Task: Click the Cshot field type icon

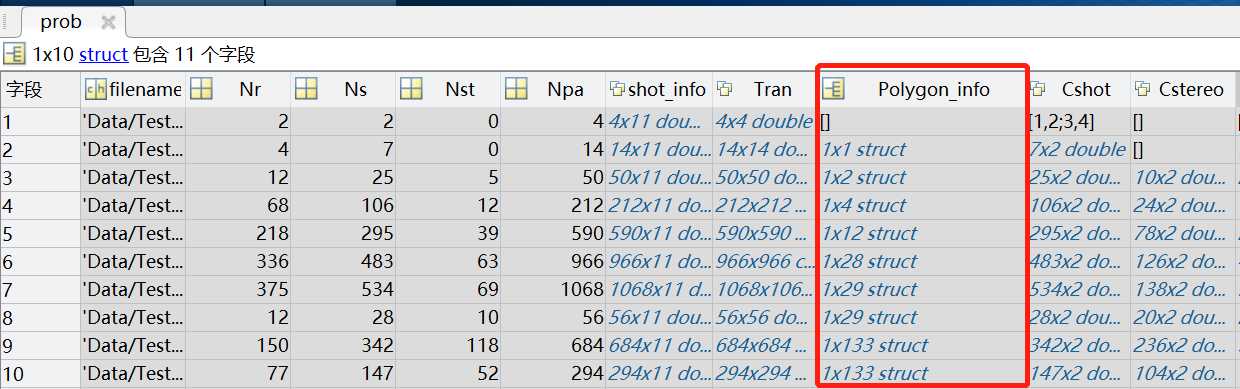Action: 1038,89
